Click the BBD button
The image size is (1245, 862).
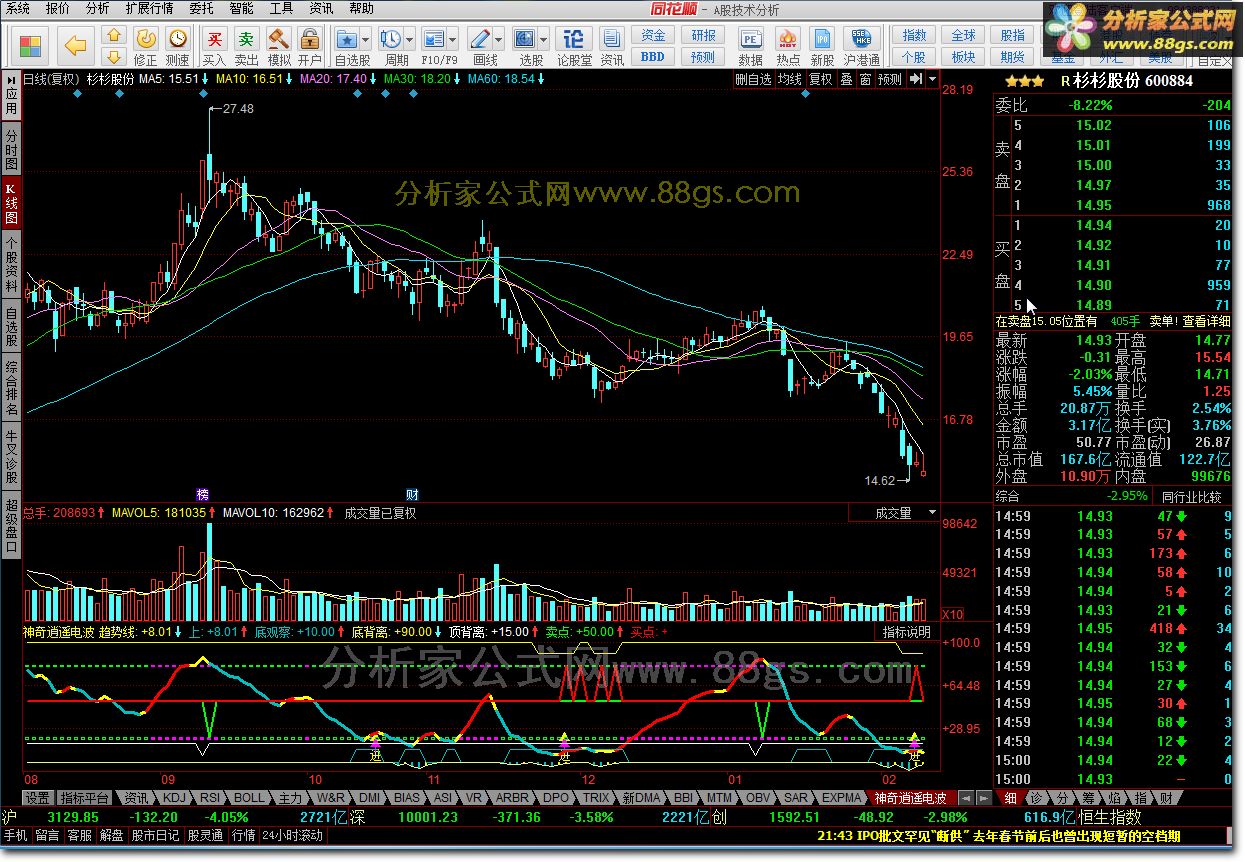(654, 57)
